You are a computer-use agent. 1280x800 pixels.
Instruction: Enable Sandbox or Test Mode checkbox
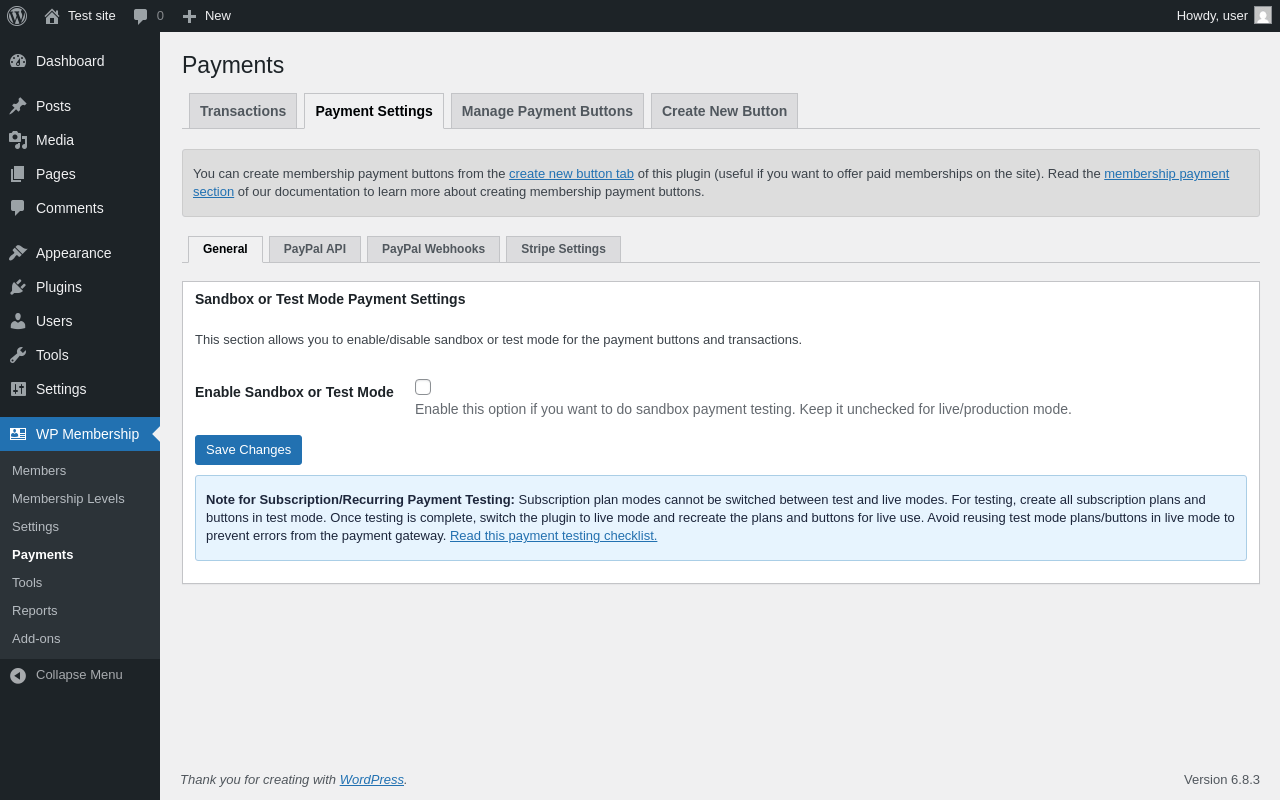point(423,387)
